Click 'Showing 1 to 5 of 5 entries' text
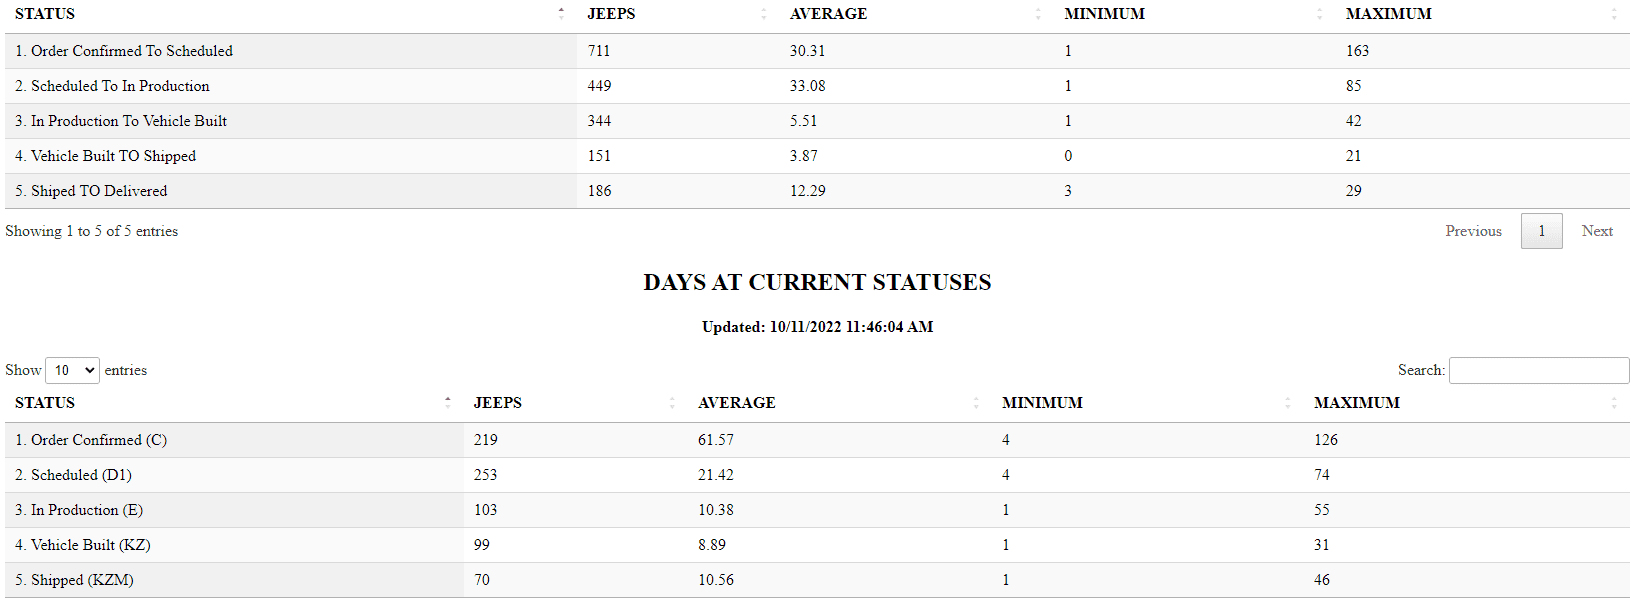This screenshot has width=1635, height=600. pos(91,231)
